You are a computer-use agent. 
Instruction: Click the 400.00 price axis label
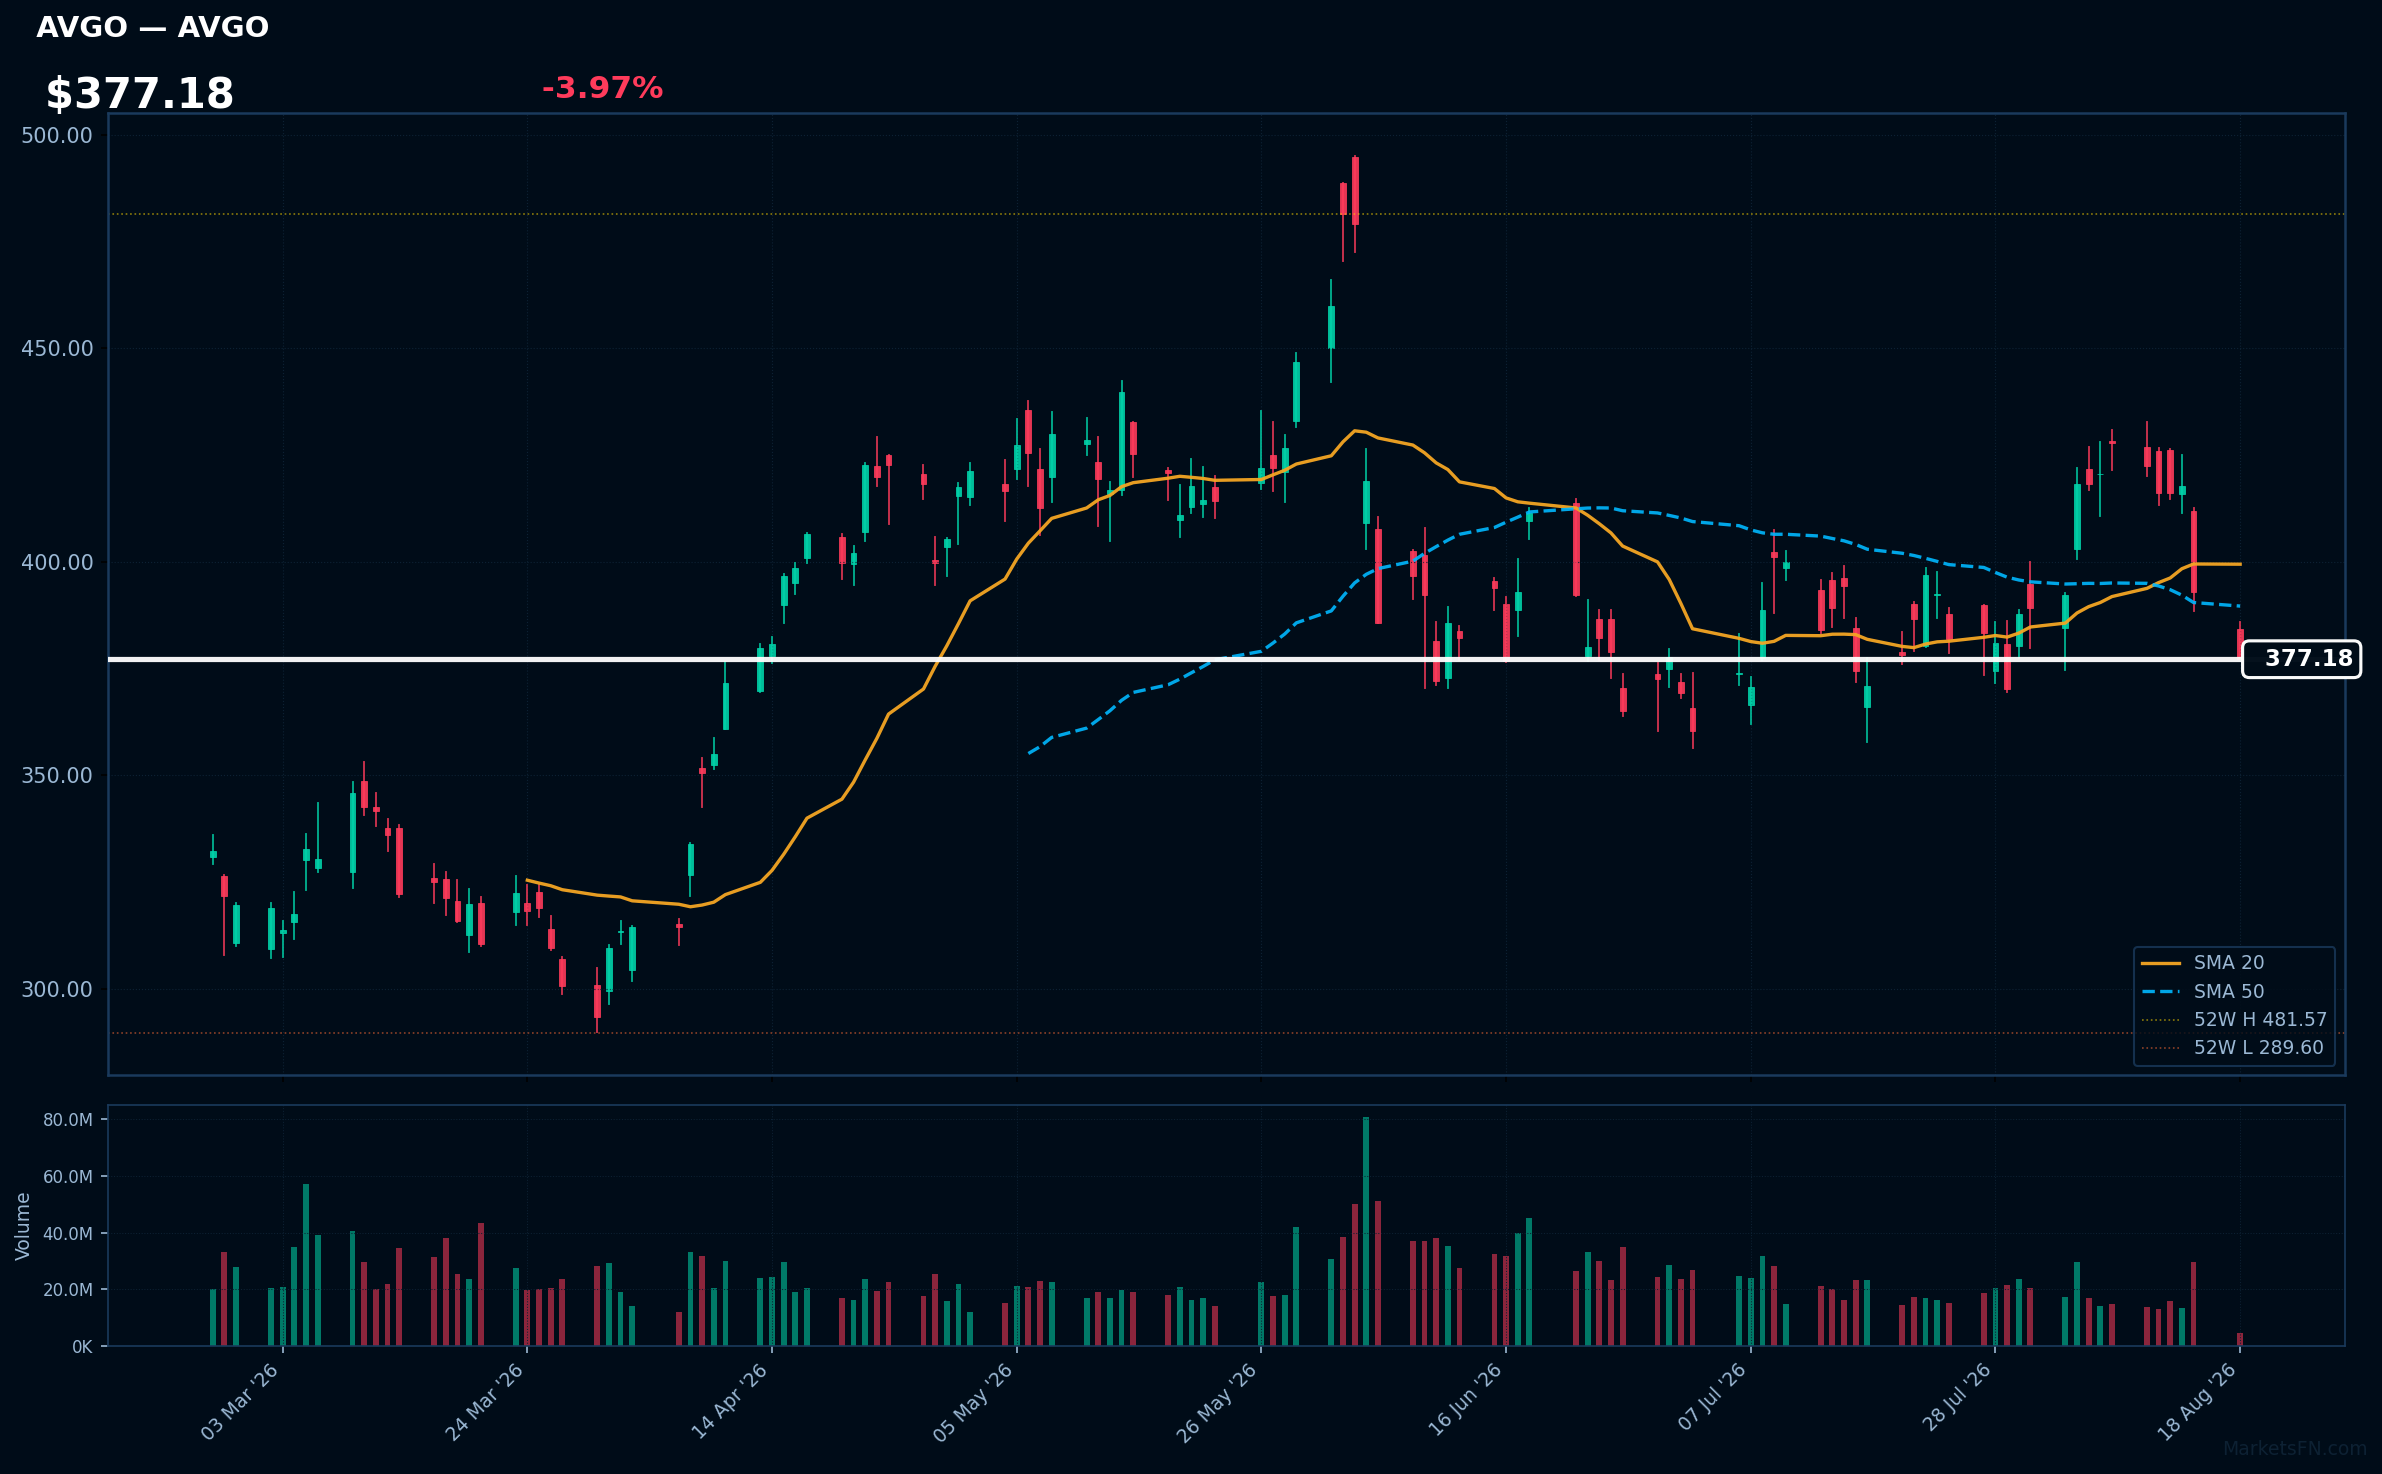(x=57, y=562)
